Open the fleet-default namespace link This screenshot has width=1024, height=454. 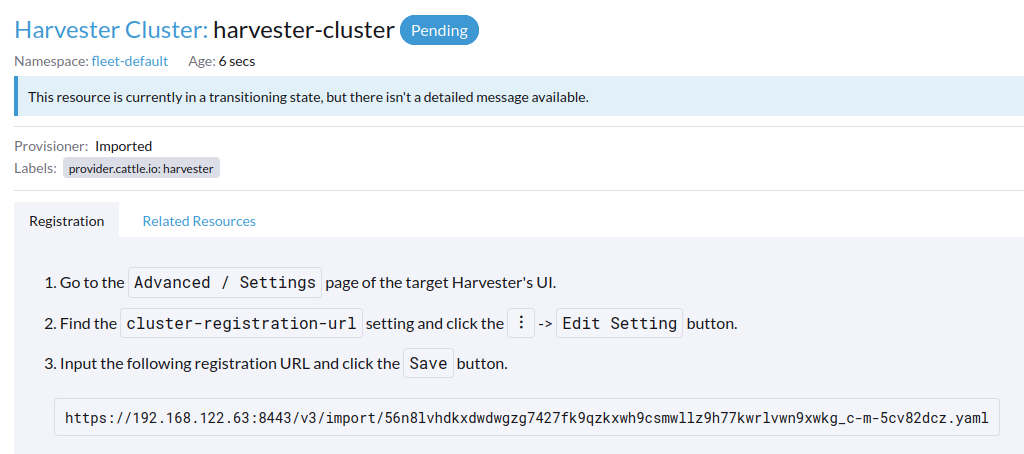click(x=130, y=61)
